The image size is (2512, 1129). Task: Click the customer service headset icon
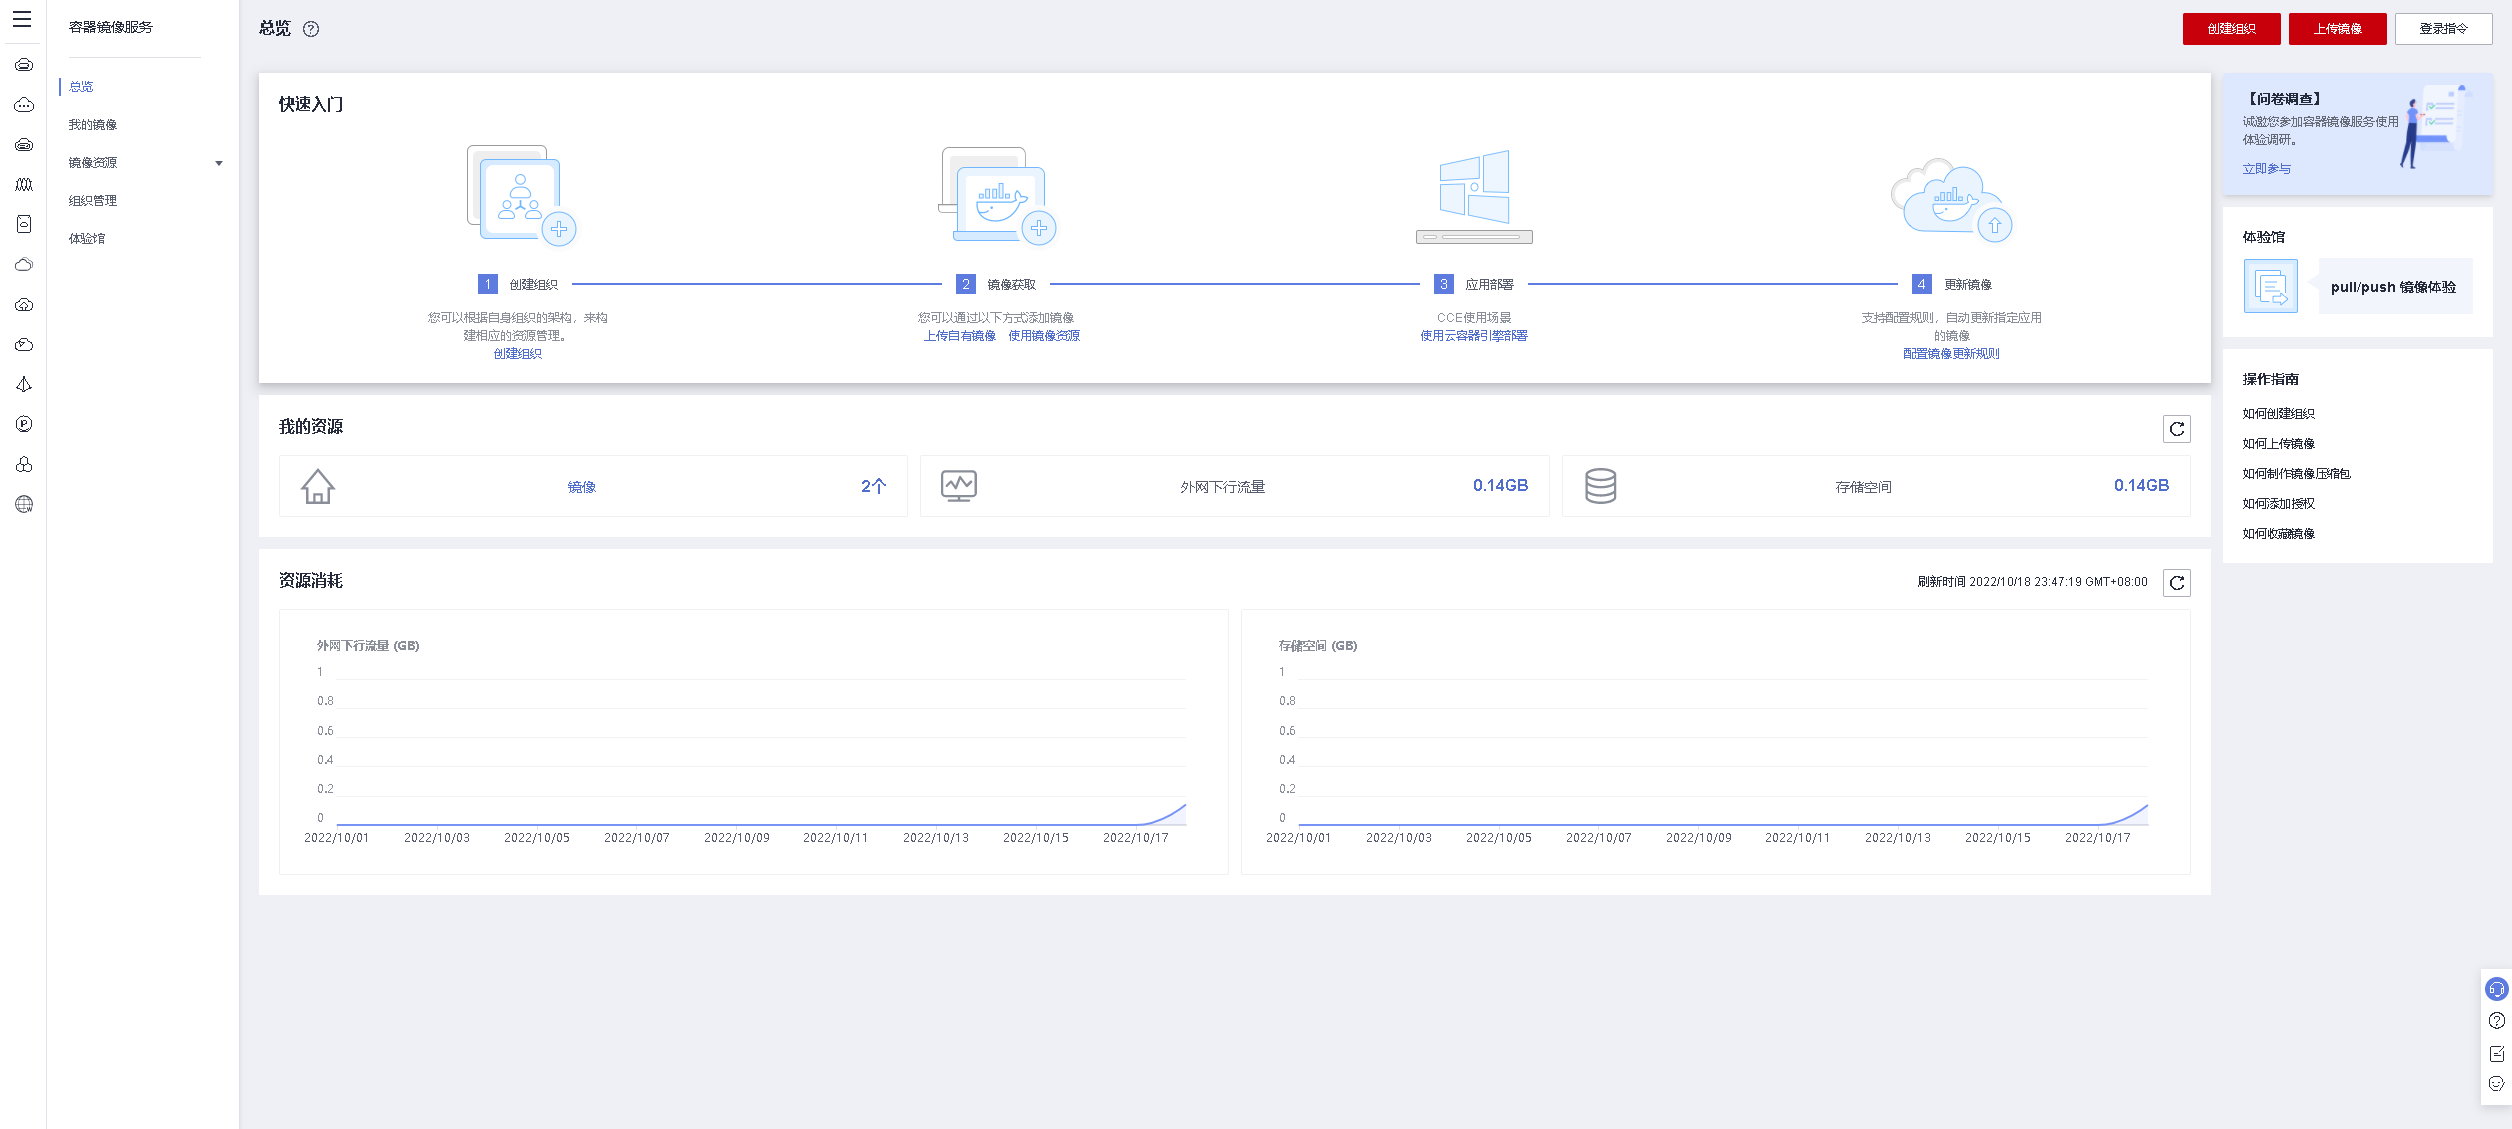[x=2496, y=989]
